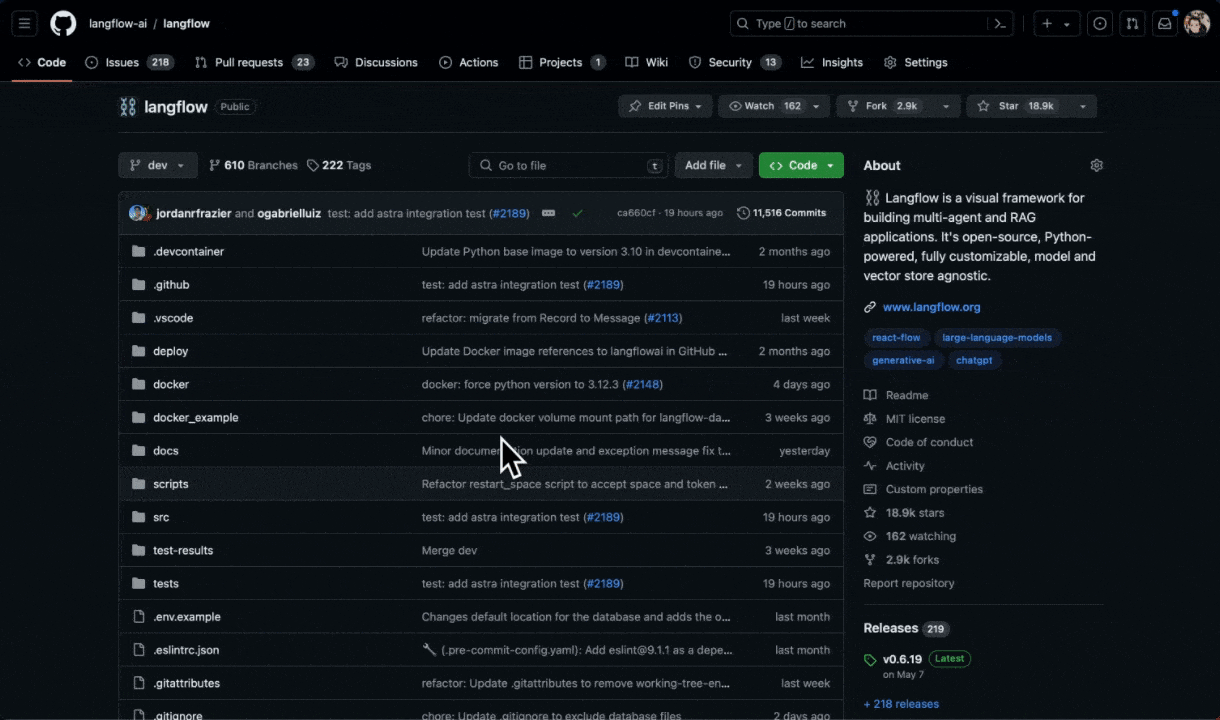
Task: Select the generative-ai topic tag
Action: coord(903,360)
